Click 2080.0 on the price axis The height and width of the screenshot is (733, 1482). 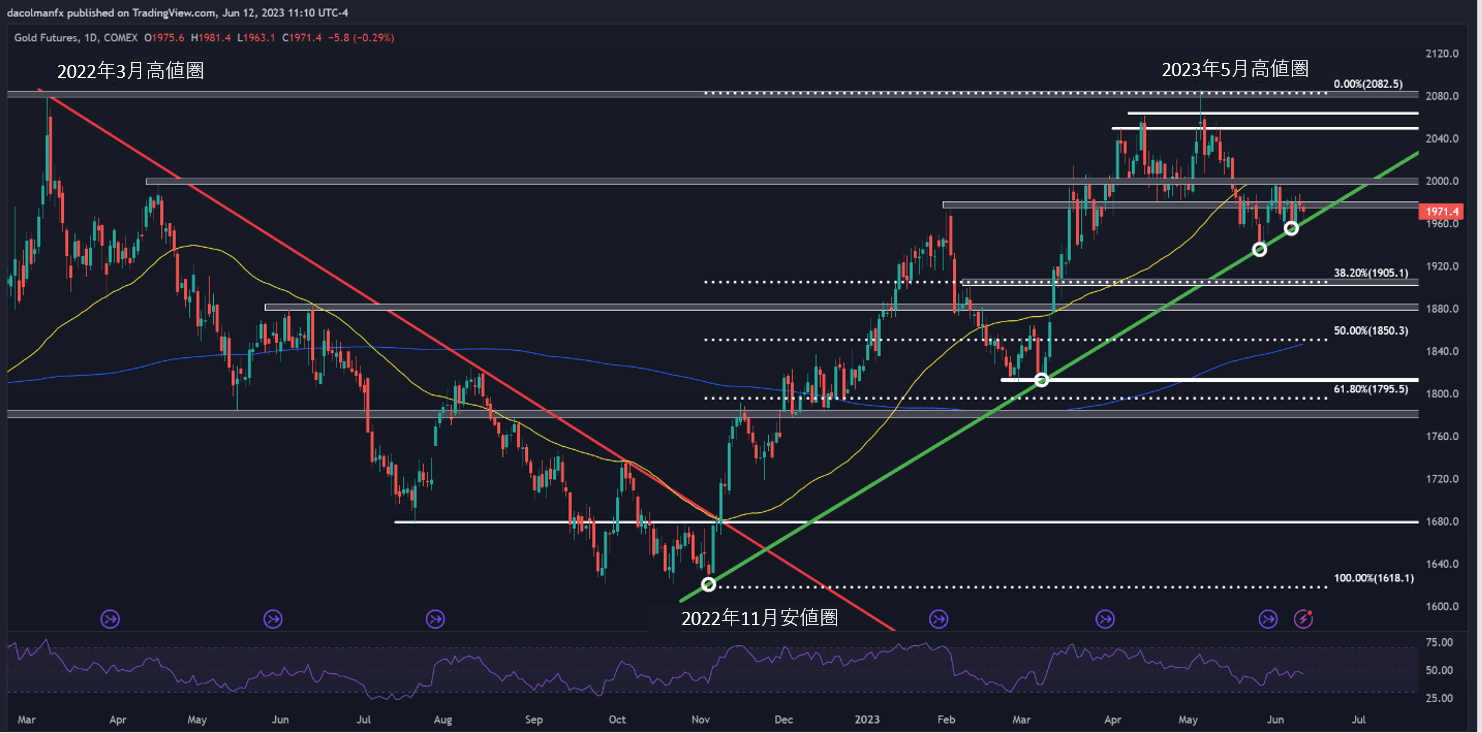point(1443,96)
